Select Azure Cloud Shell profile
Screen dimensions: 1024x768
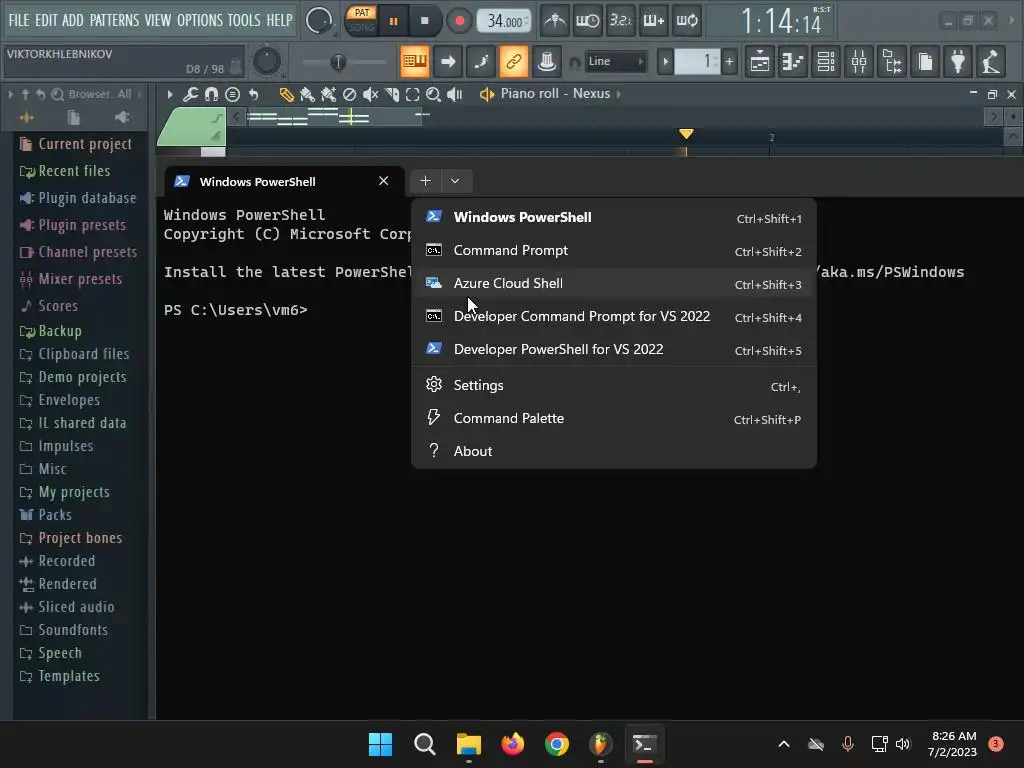(x=614, y=283)
